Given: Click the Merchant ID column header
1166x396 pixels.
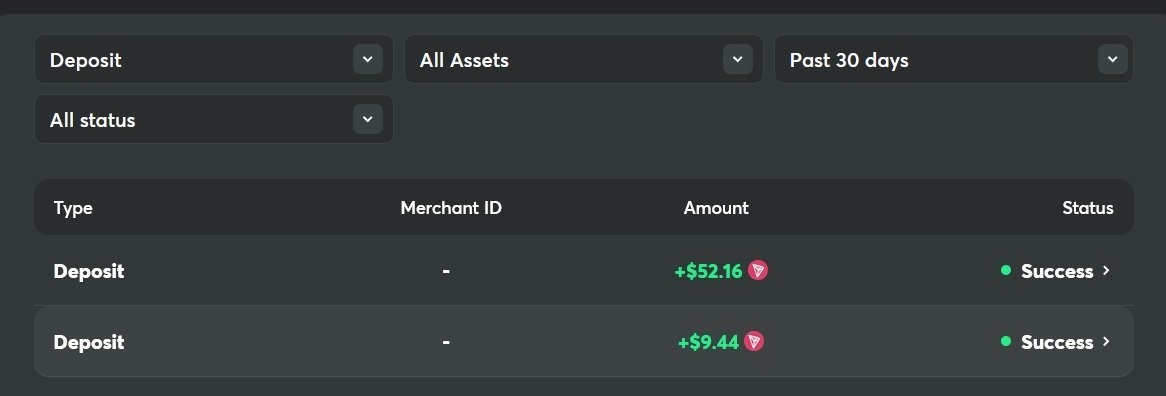Looking at the screenshot, I should tap(451, 208).
